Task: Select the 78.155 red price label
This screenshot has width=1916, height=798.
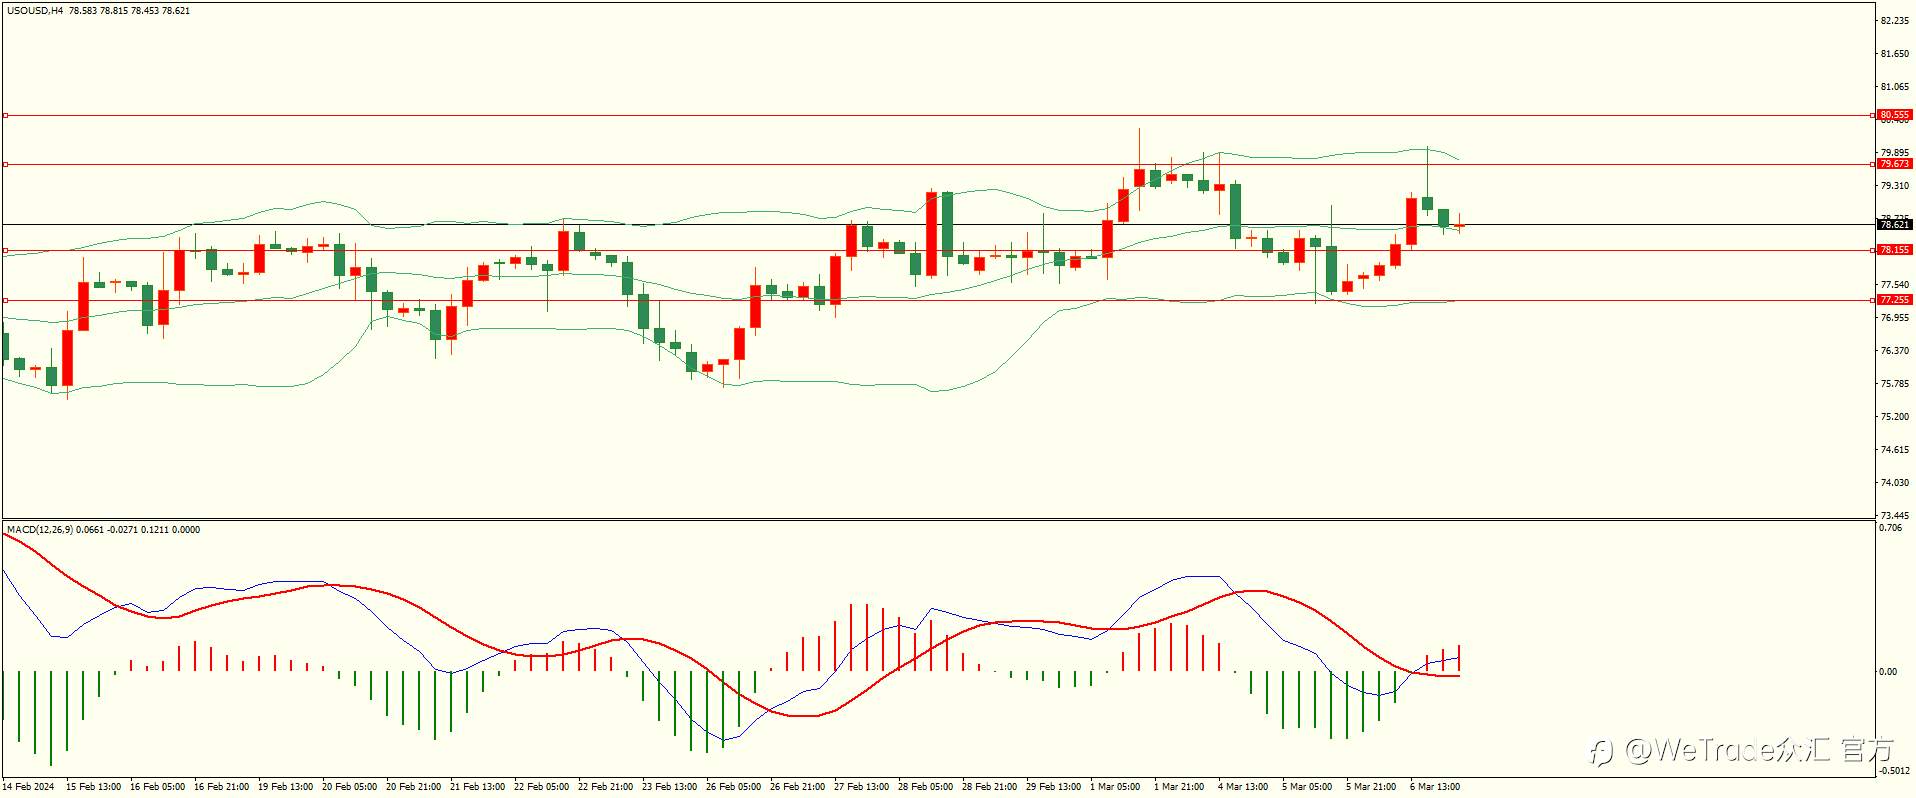Action: pyautogui.click(x=1894, y=250)
